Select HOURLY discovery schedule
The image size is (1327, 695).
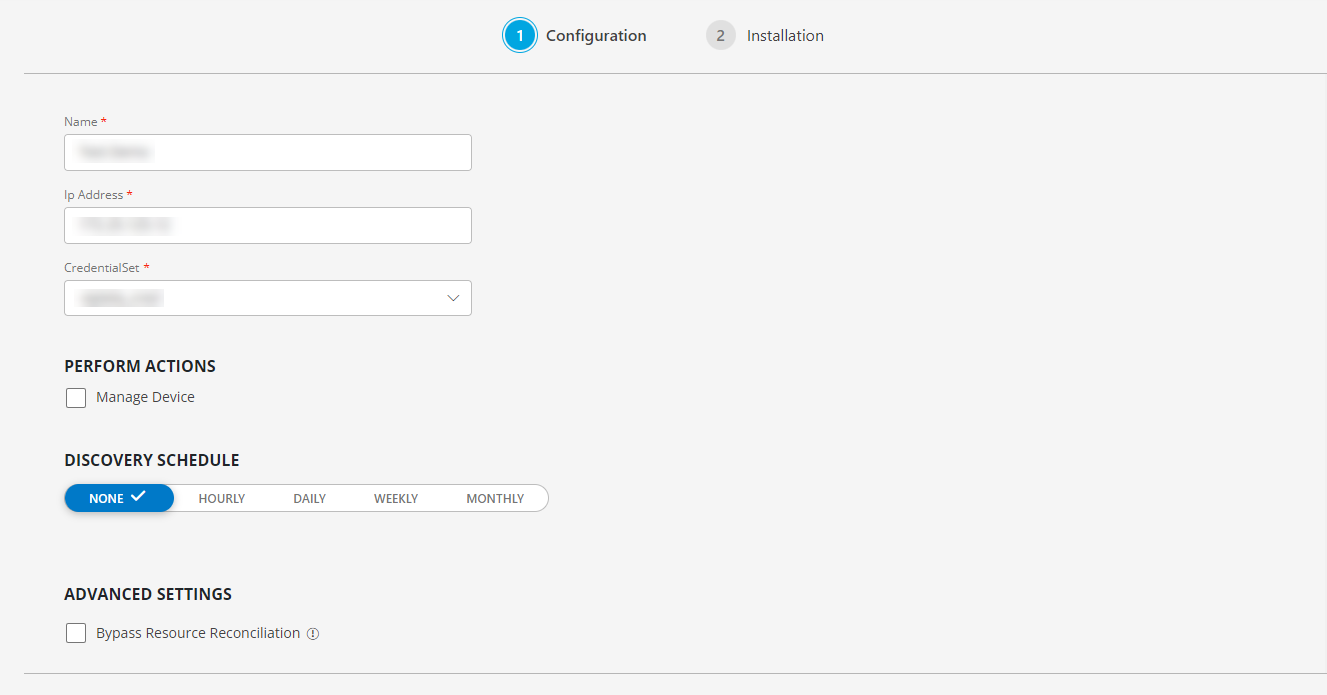pyautogui.click(x=221, y=497)
